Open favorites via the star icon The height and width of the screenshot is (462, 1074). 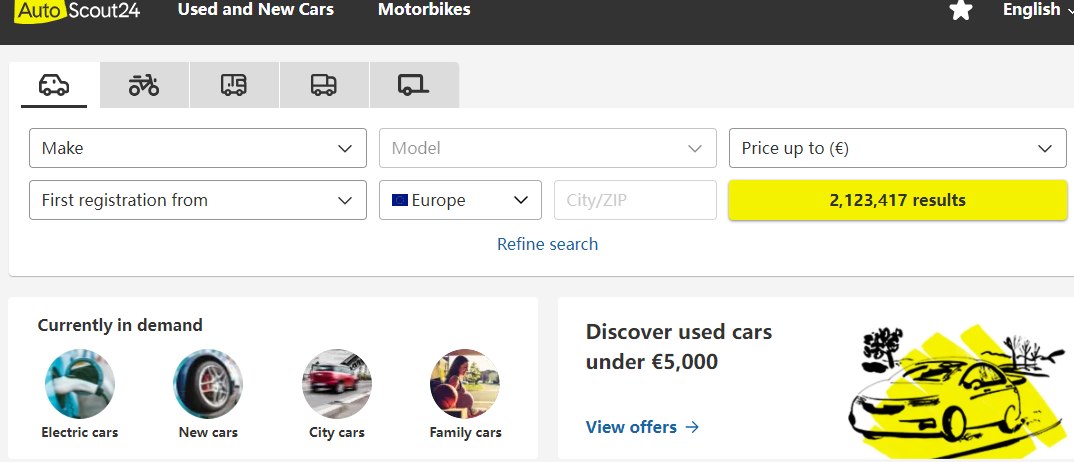coord(960,11)
